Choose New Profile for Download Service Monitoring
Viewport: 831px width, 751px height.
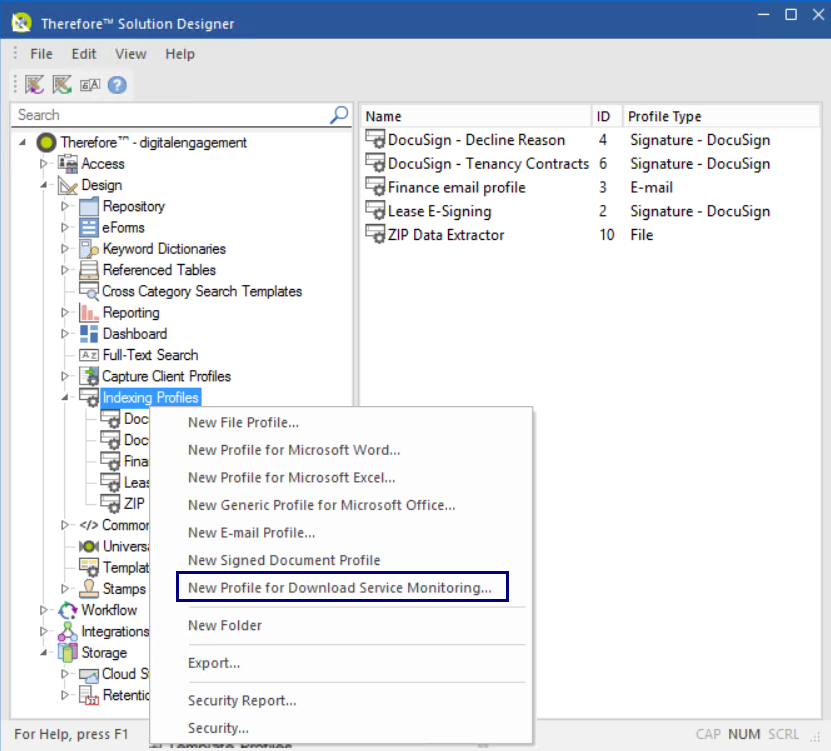(x=341, y=588)
